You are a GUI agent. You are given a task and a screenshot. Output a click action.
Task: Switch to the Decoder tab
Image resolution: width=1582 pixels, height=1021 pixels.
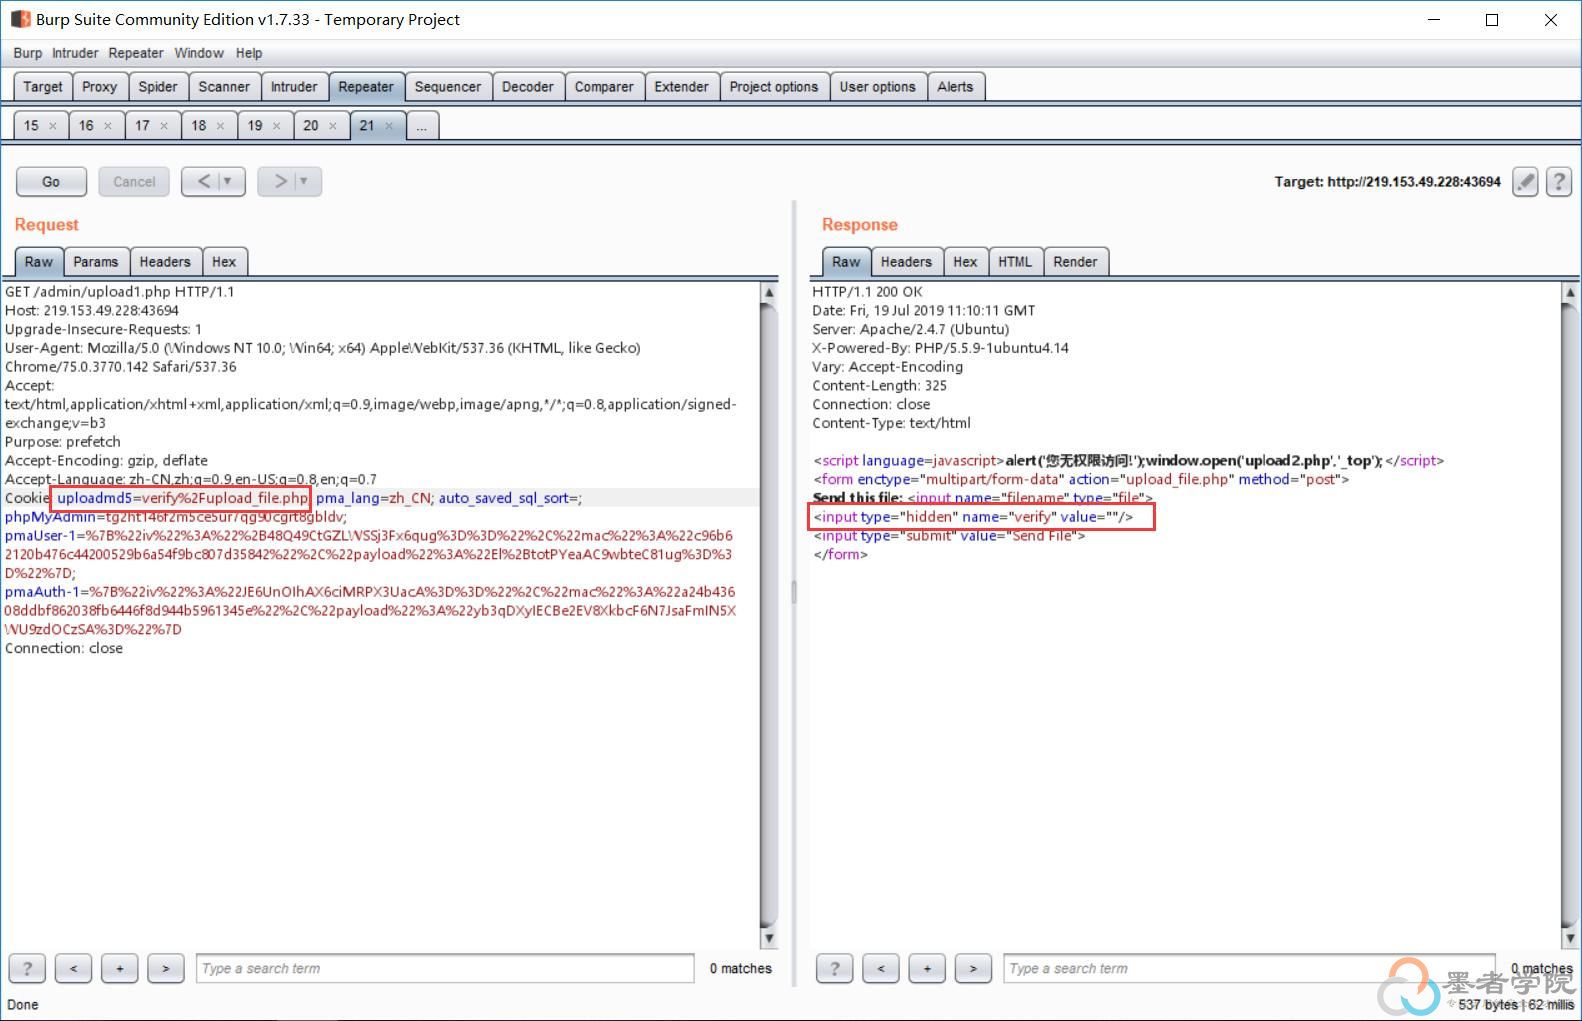point(528,87)
